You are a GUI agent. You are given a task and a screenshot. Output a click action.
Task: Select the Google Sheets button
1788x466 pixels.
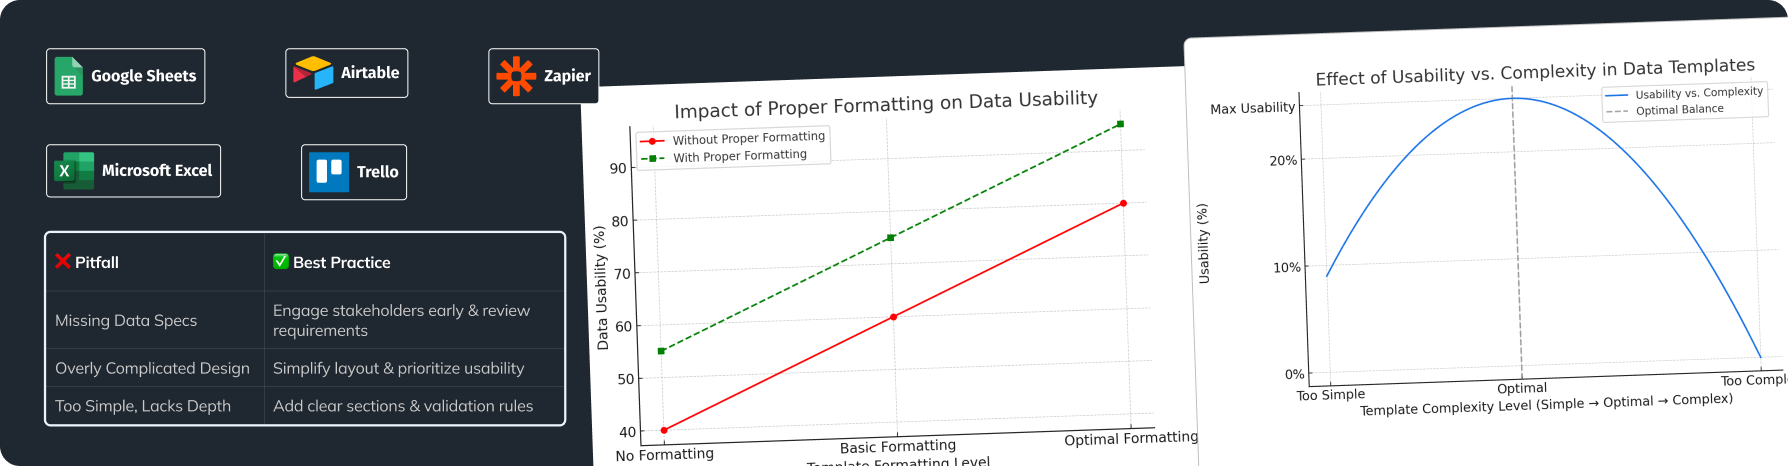point(126,76)
